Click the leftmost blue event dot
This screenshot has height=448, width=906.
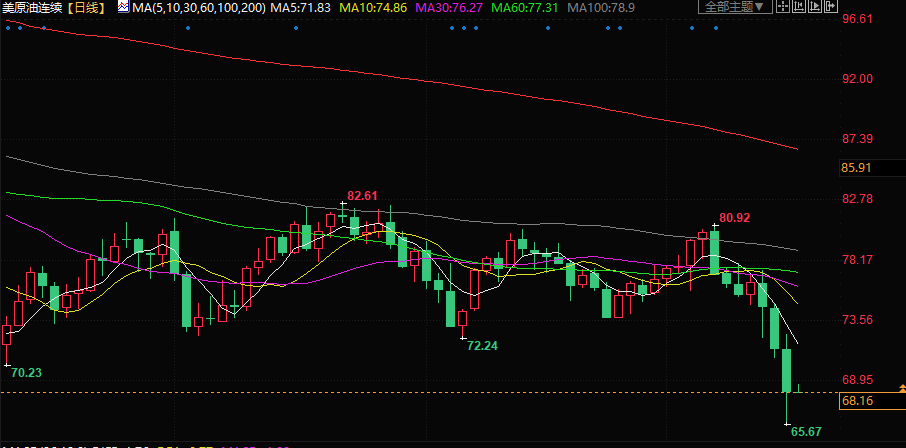(6, 27)
